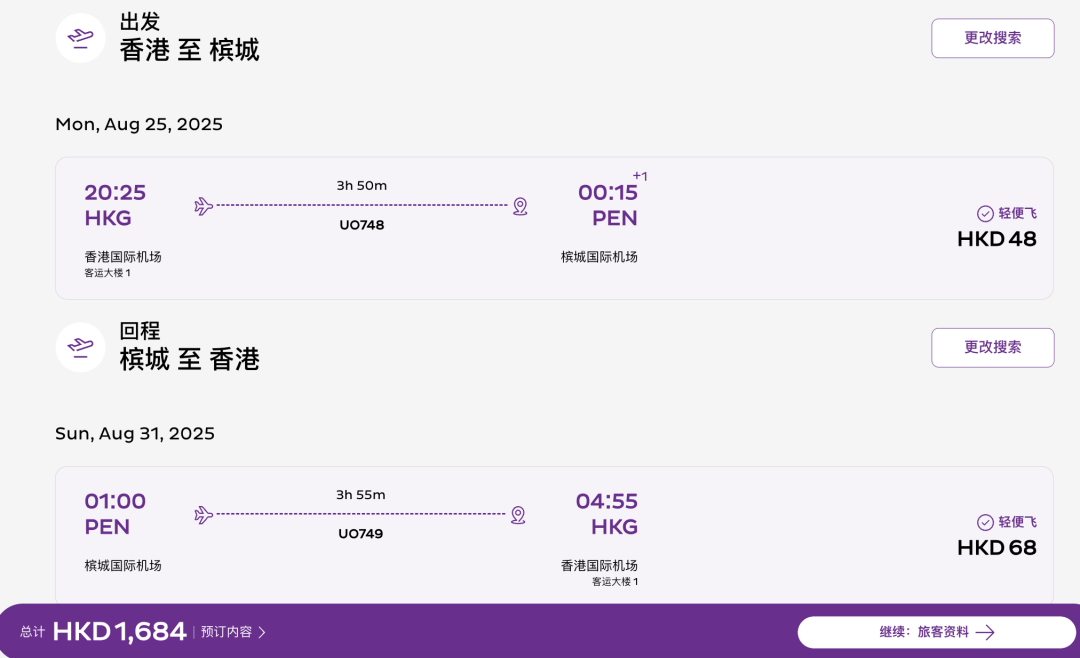1080x658 pixels.
Task: Click the plane icon on flight UO748 route
Action: coord(203,206)
